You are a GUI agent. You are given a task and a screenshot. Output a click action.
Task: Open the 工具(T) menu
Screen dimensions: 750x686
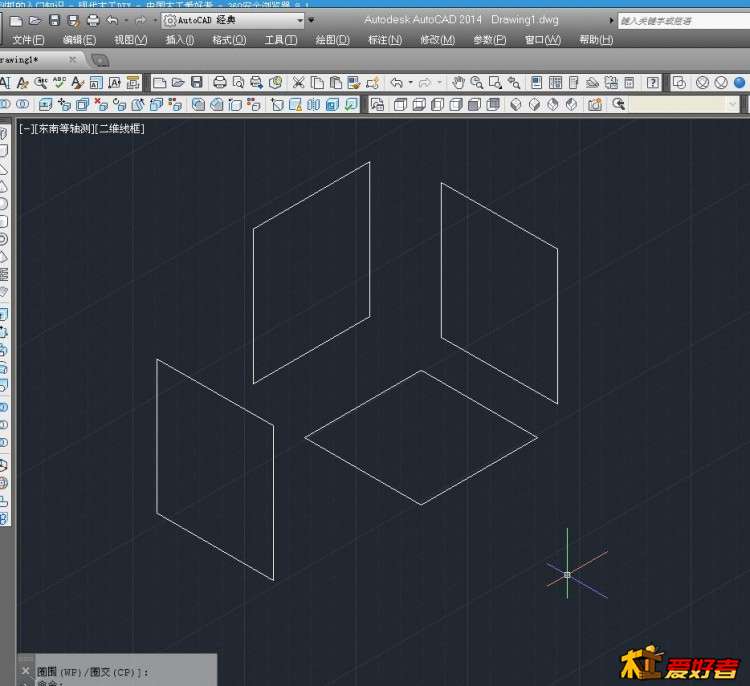click(x=281, y=40)
